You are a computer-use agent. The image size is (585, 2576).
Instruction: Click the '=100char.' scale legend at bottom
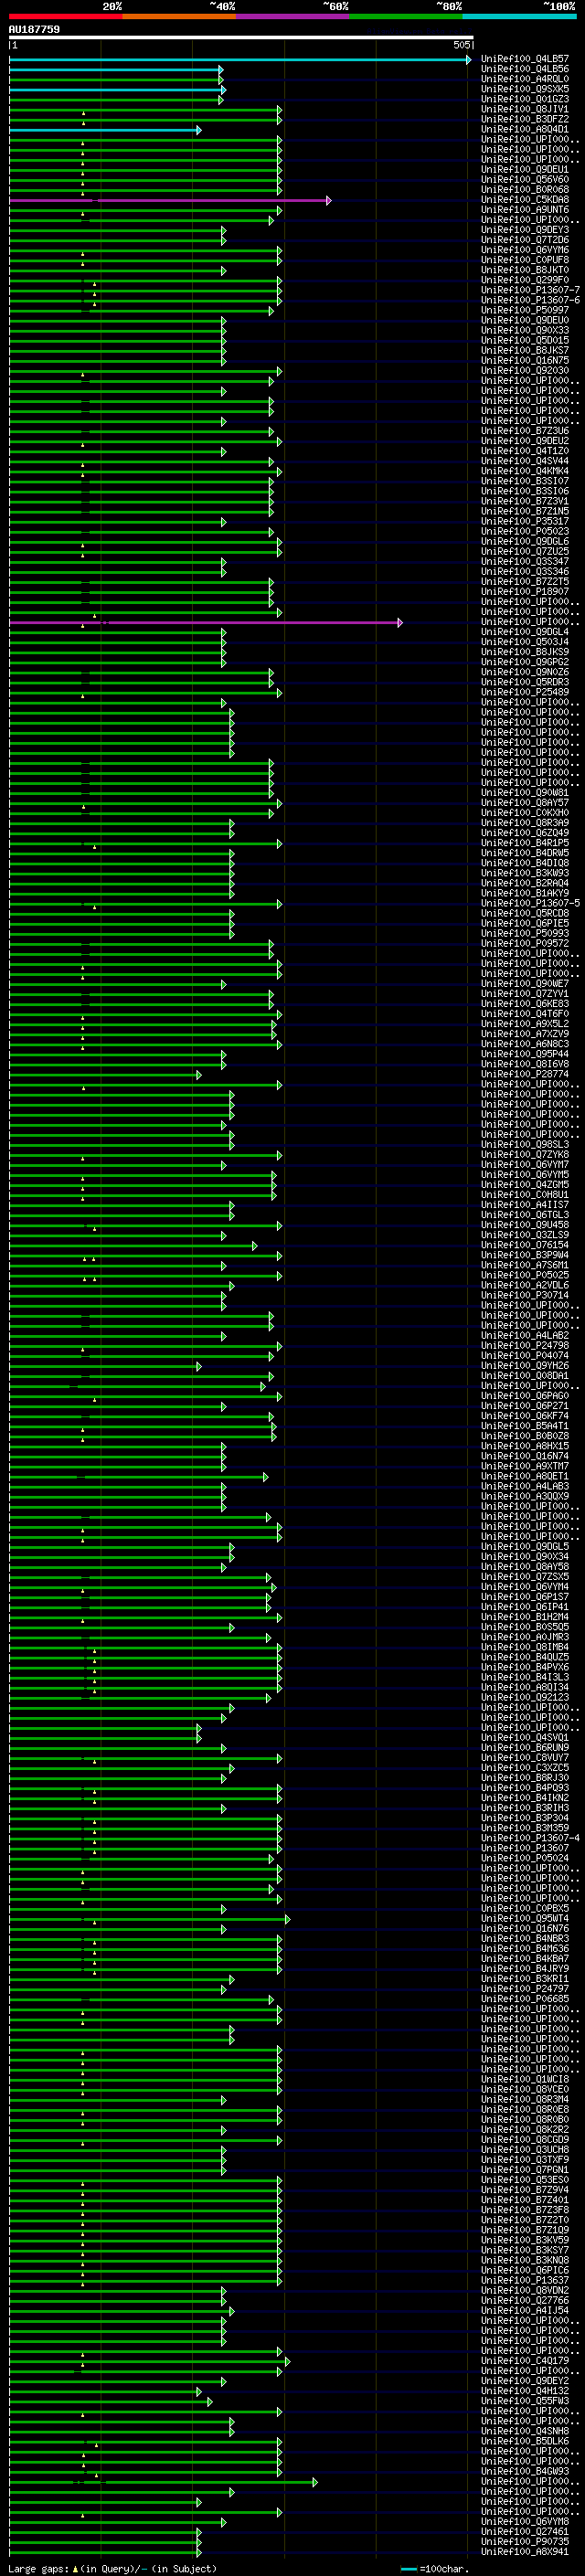[444, 2569]
